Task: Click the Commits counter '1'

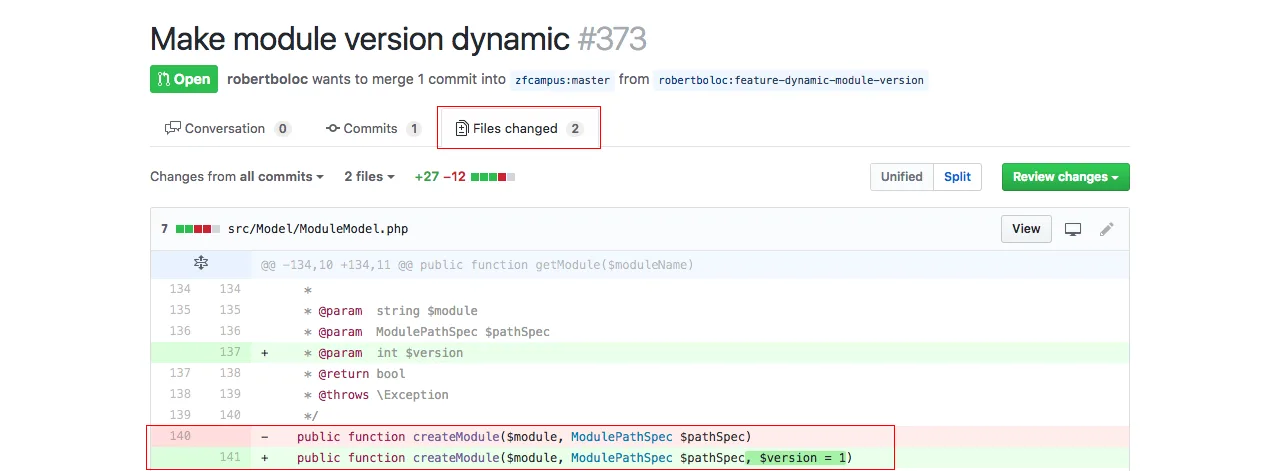Action: tap(414, 129)
